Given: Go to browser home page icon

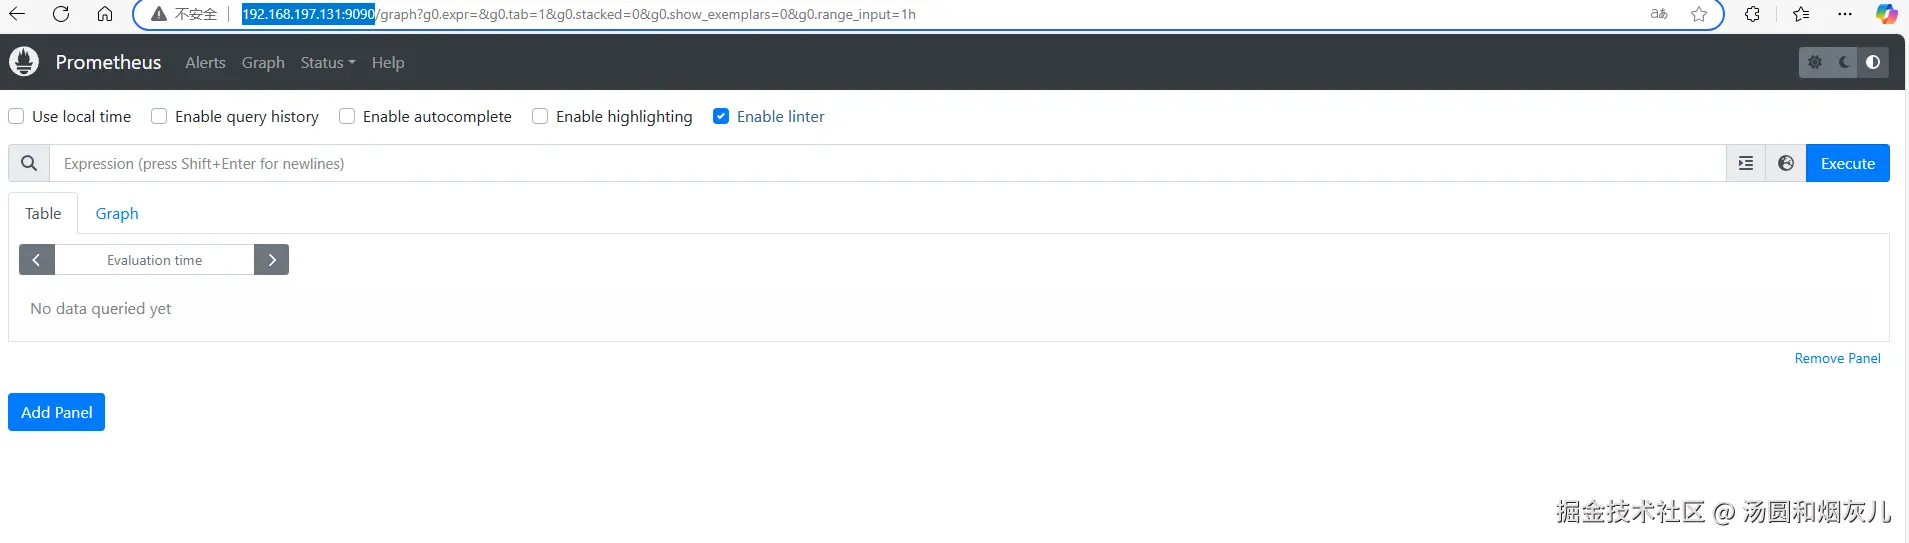Looking at the screenshot, I should [x=105, y=14].
